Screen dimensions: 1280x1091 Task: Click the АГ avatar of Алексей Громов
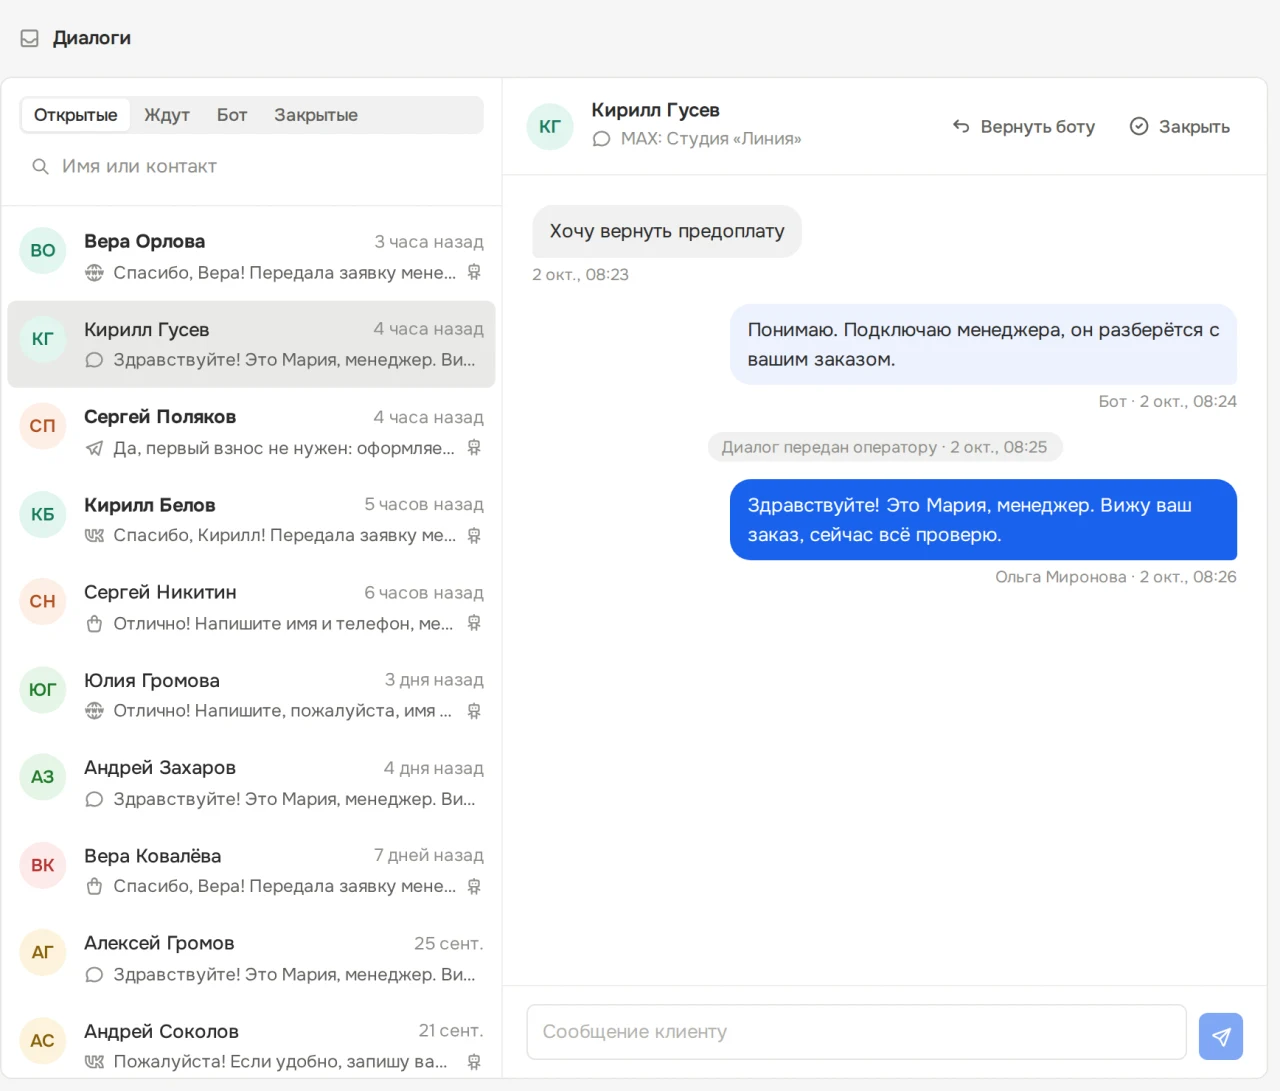(43, 952)
